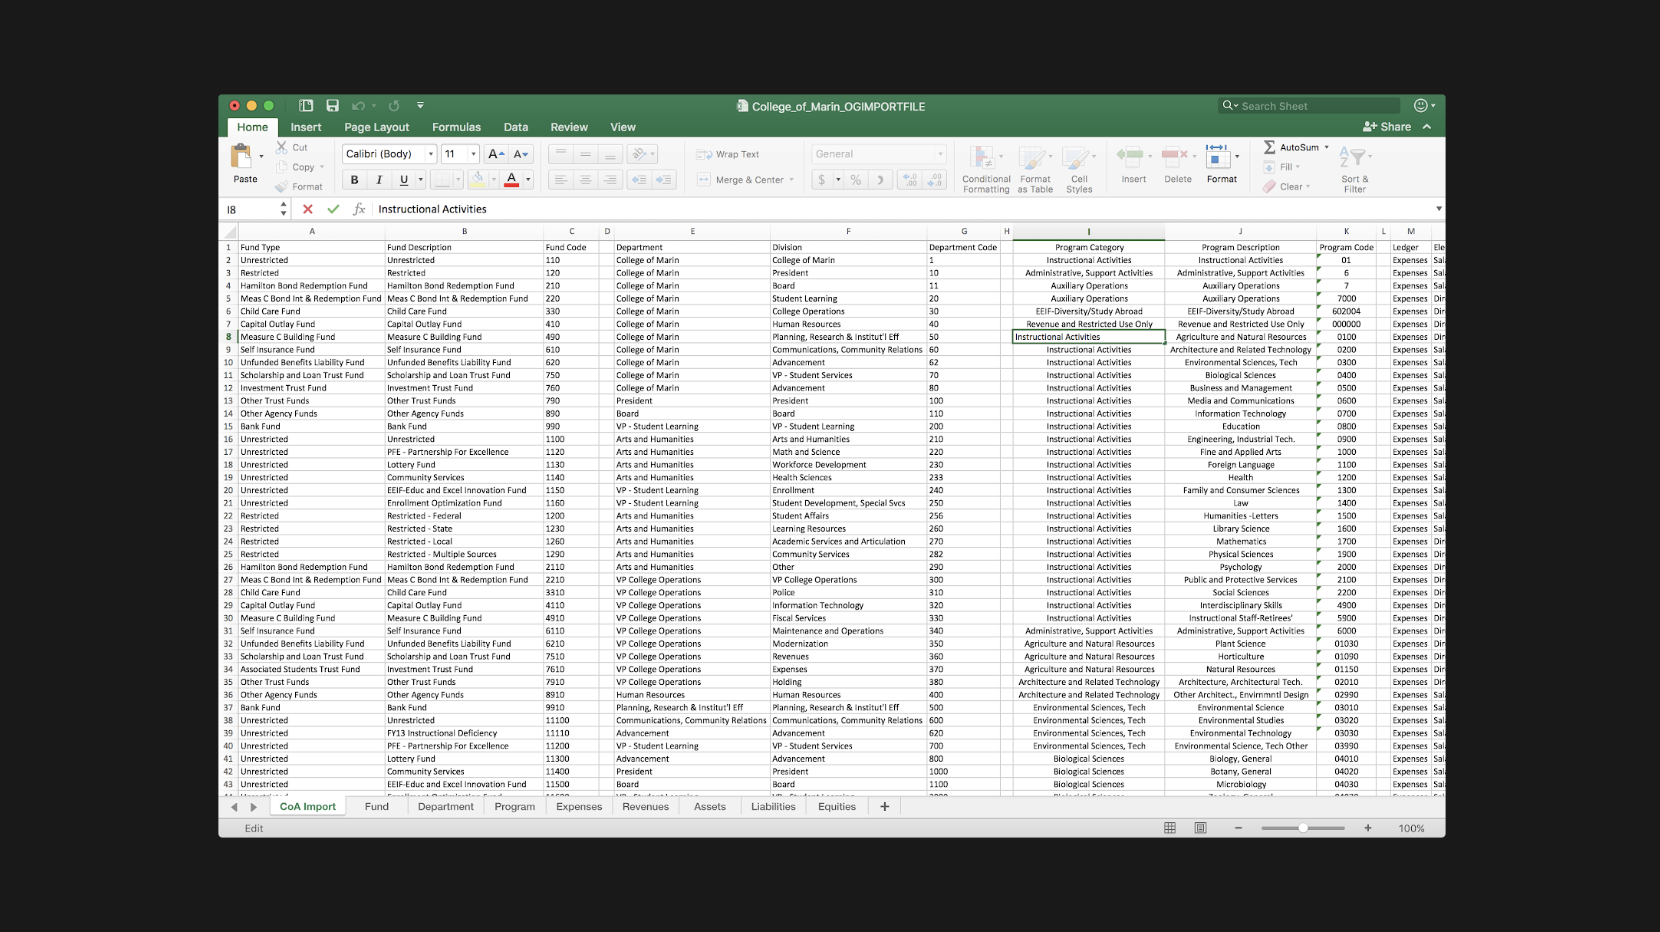Click the Share button

coord(1387,127)
